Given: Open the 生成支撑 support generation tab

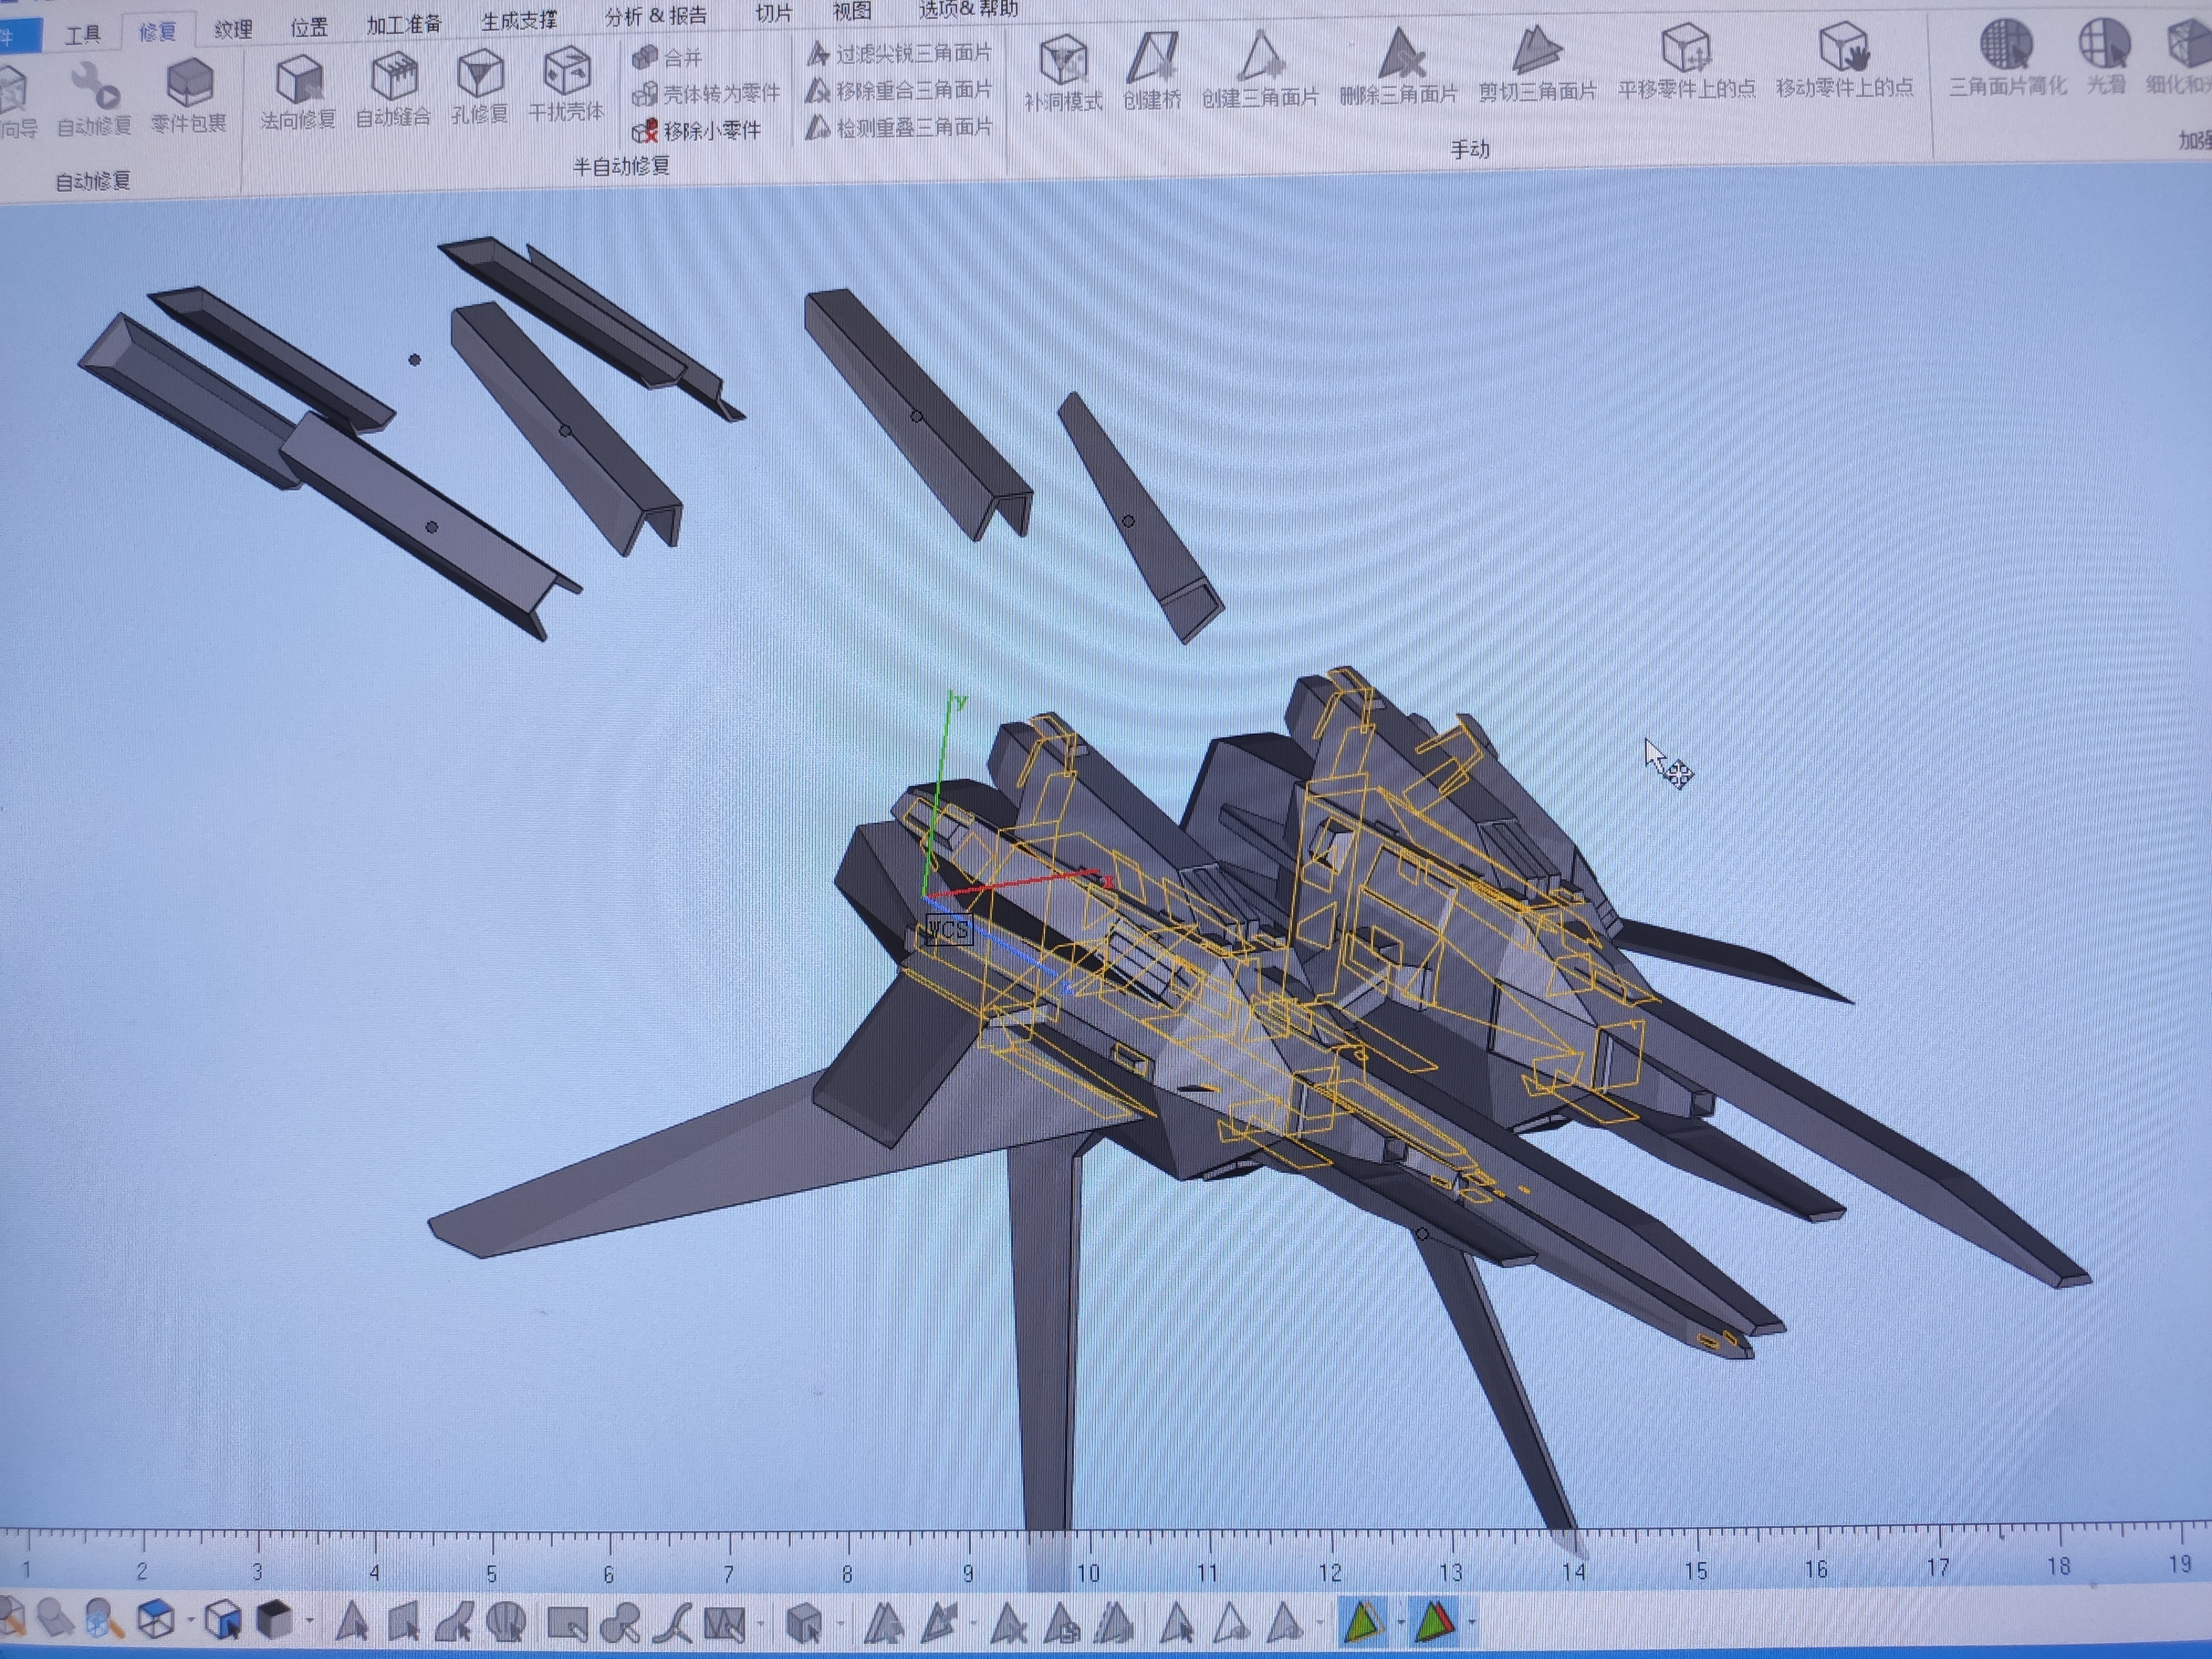Looking at the screenshot, I should pyautogui.click(x=519, y=20).
